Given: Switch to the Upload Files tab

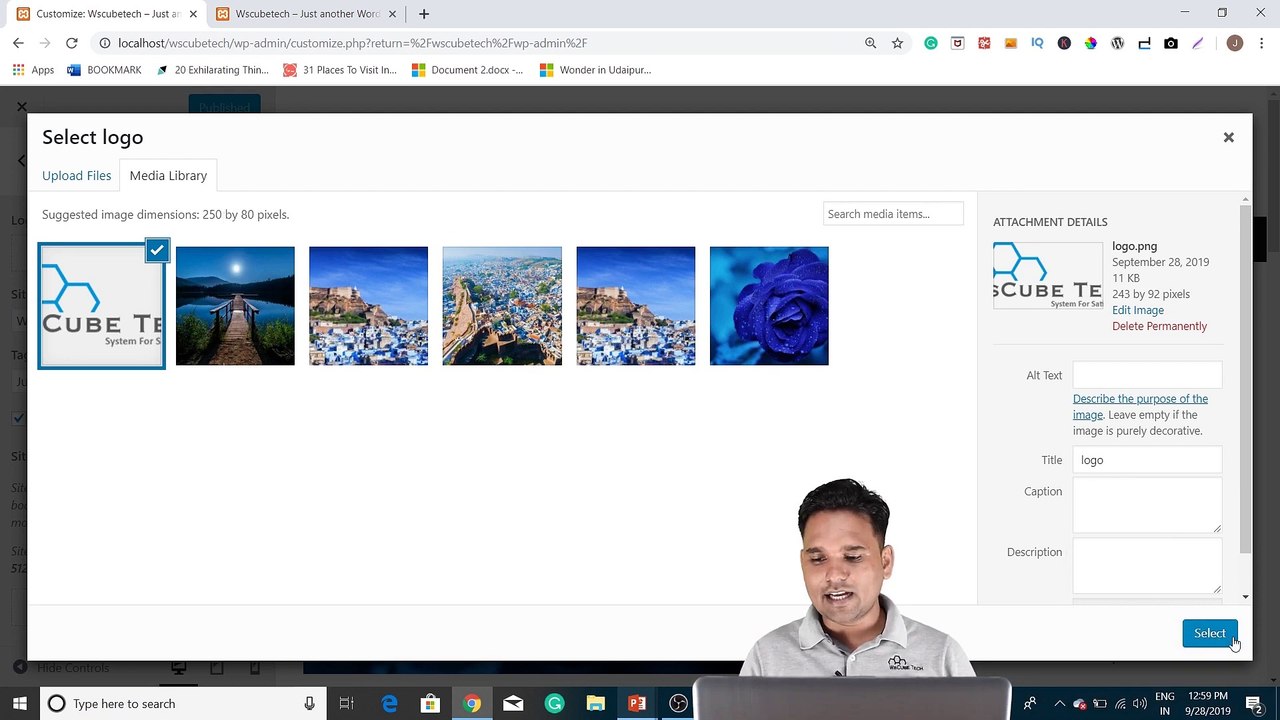Looking at the screenshot, I should (x=76, y=175).
